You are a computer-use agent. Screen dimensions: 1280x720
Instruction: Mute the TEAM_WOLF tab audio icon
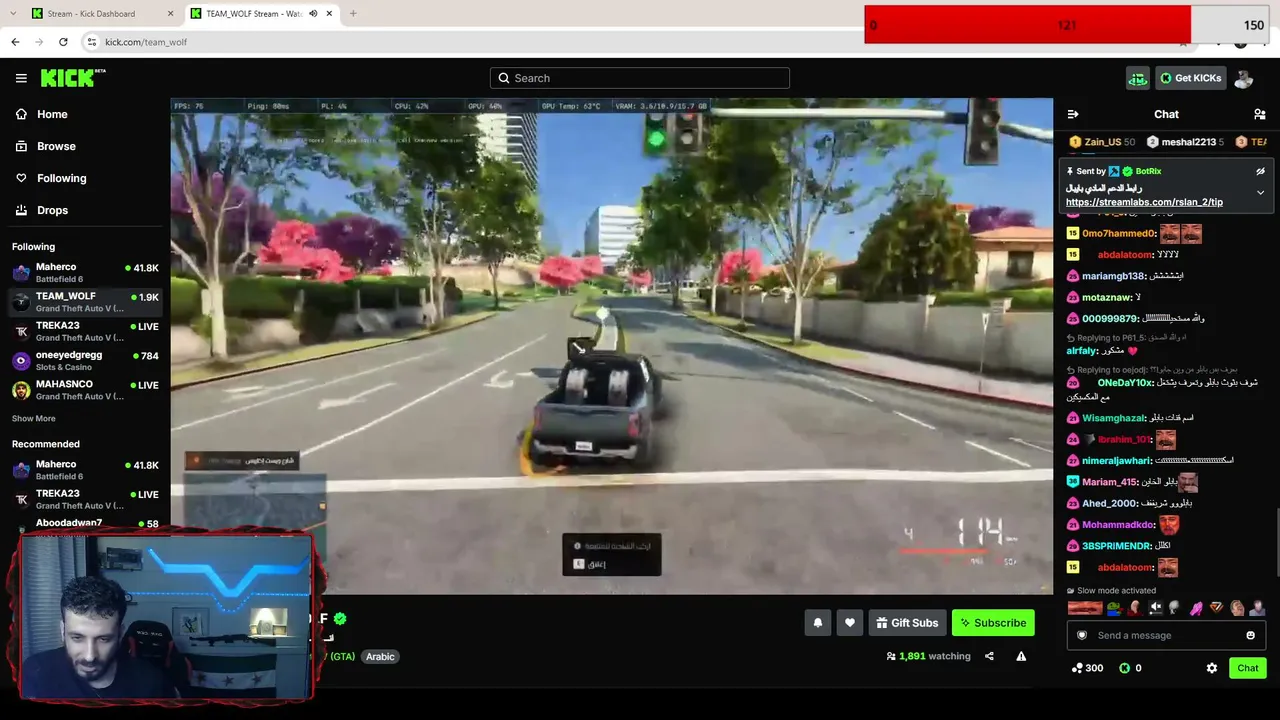click(313, 14)
